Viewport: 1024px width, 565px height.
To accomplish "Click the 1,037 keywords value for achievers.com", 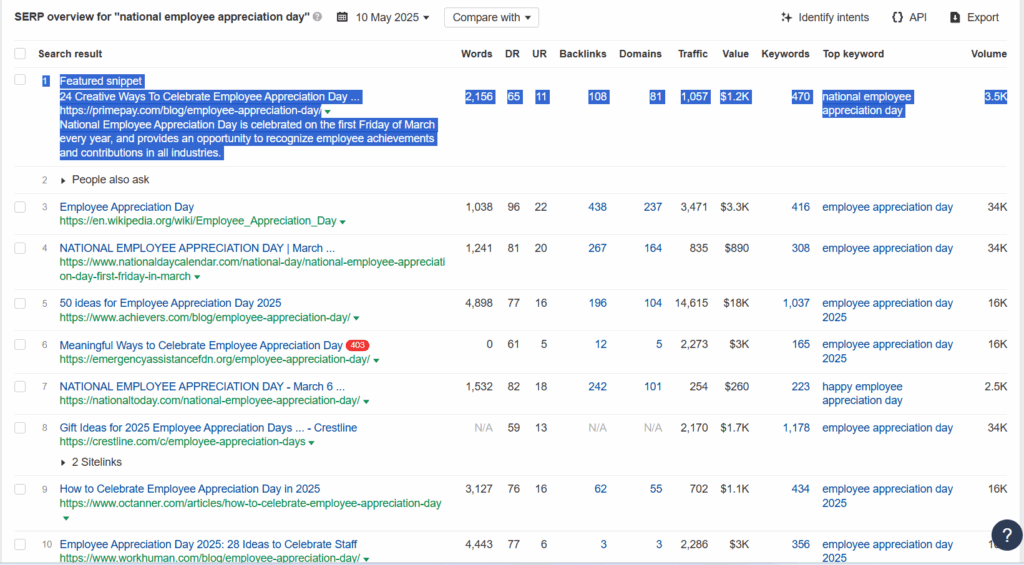I will click(x=796, y=303).
